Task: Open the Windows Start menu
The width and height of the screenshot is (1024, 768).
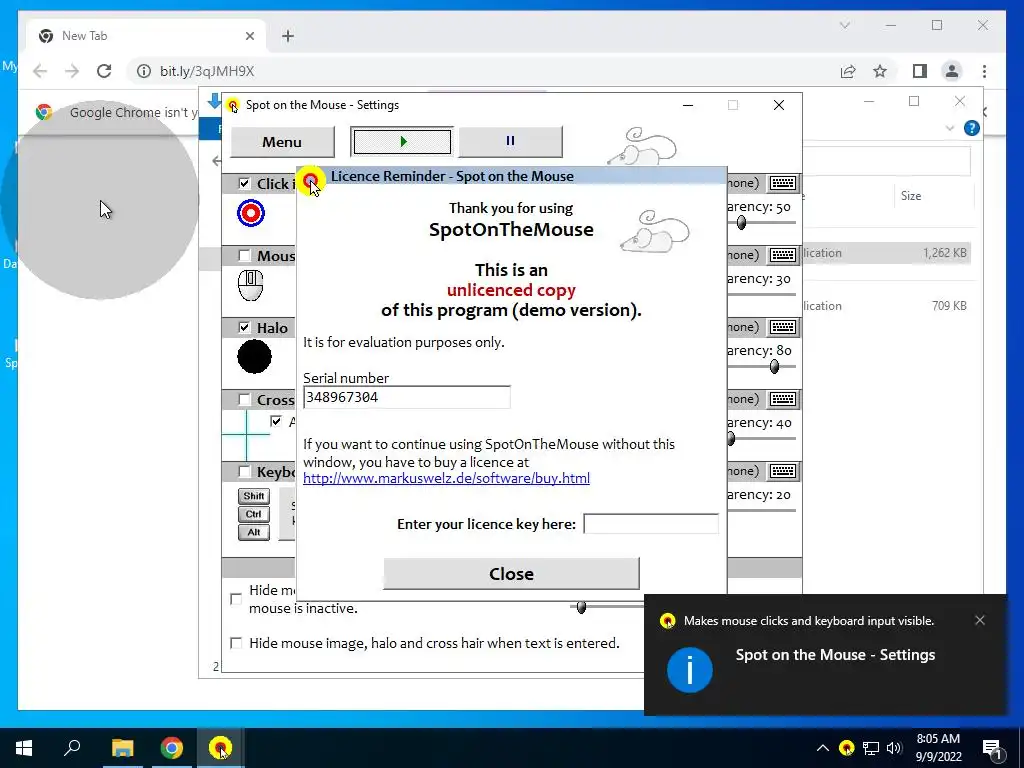Action: [x=24, y=748]
